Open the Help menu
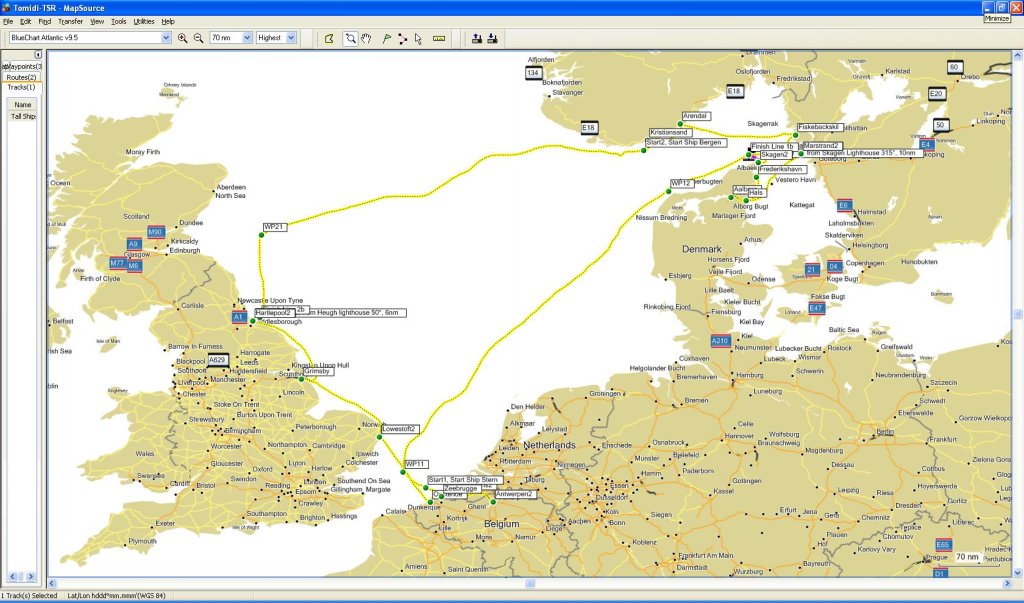The image size is (1024, 603). [x=168, y=22]
